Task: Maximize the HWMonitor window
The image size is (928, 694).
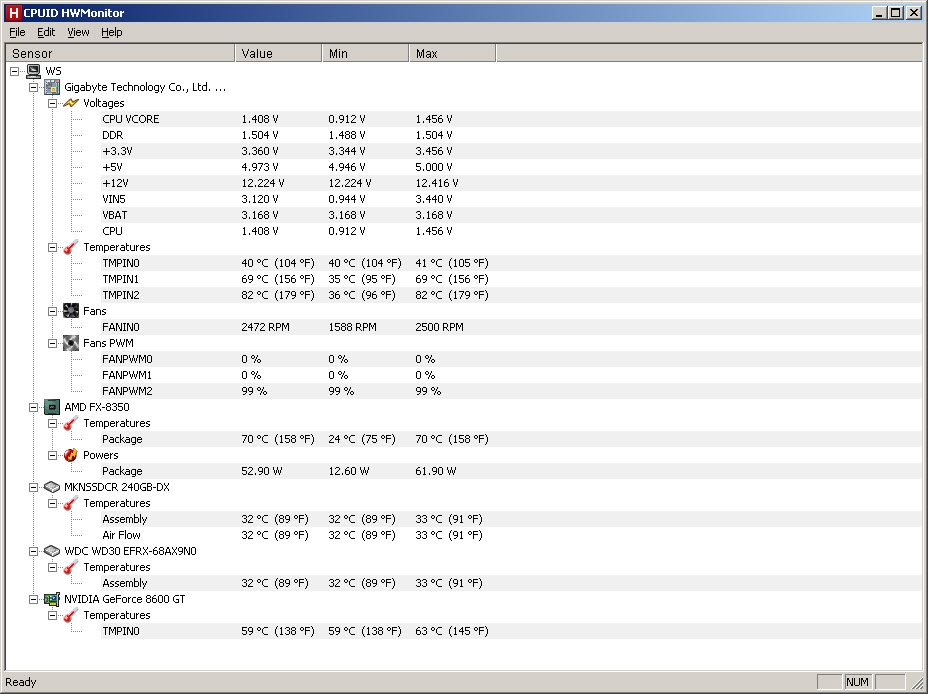Action: (897, 12)
